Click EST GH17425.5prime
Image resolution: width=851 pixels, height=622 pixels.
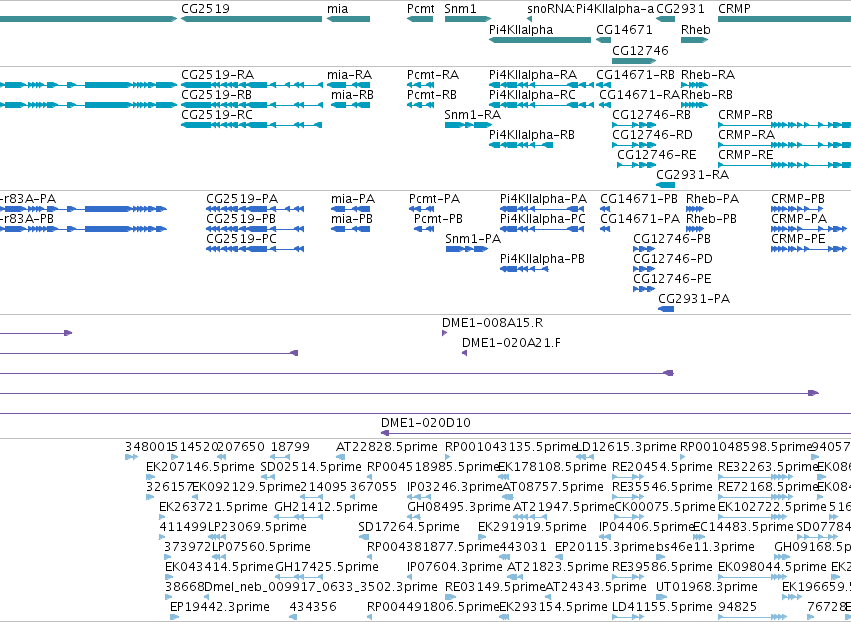(299, 577)
